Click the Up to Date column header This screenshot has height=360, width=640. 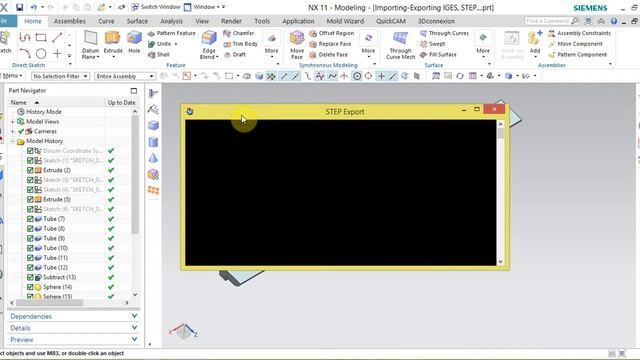click(121, 102)
